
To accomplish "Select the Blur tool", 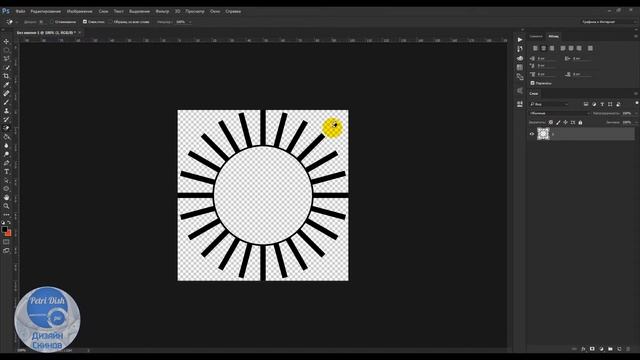I will coord(6,145).
